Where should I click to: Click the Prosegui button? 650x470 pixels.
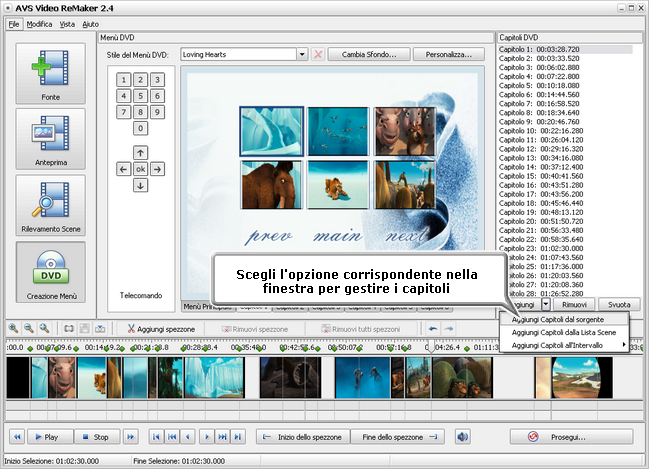[572, 437]
